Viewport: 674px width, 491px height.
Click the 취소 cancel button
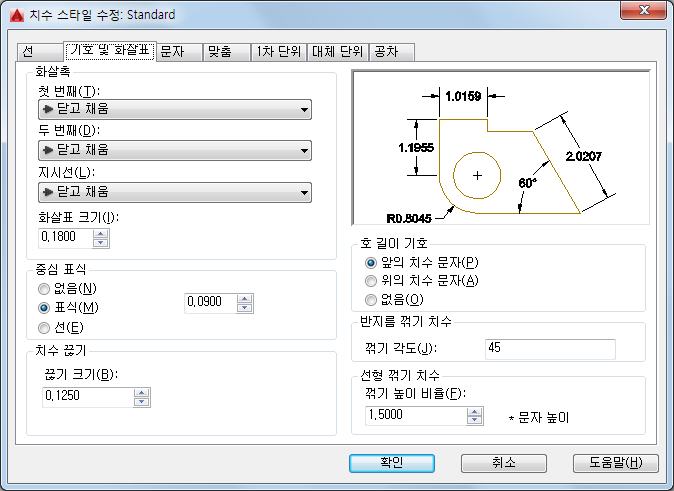click(504, 463)
